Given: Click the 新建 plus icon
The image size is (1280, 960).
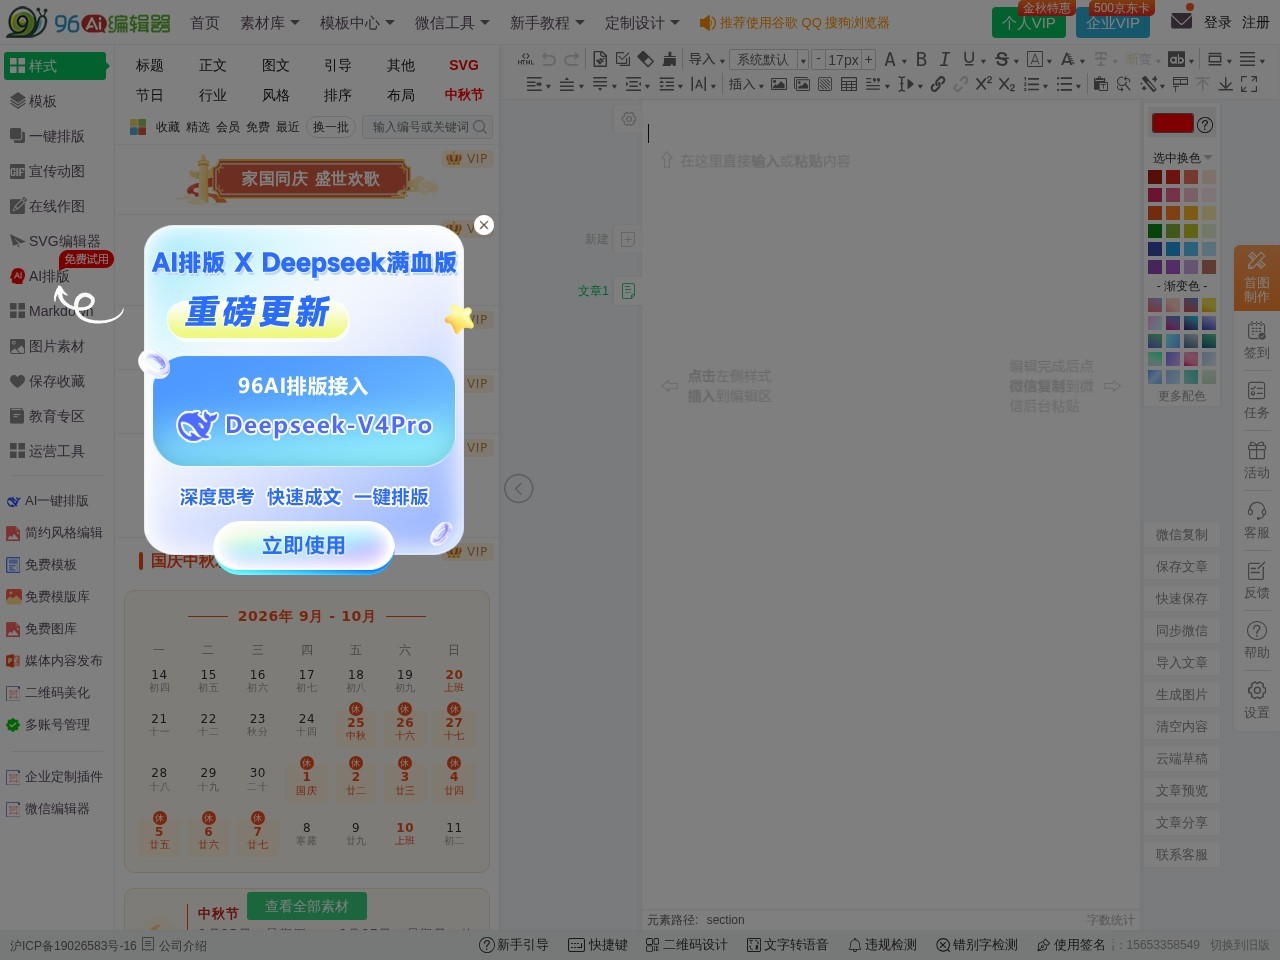Looking at the screenshot, I should click(628, 239).
